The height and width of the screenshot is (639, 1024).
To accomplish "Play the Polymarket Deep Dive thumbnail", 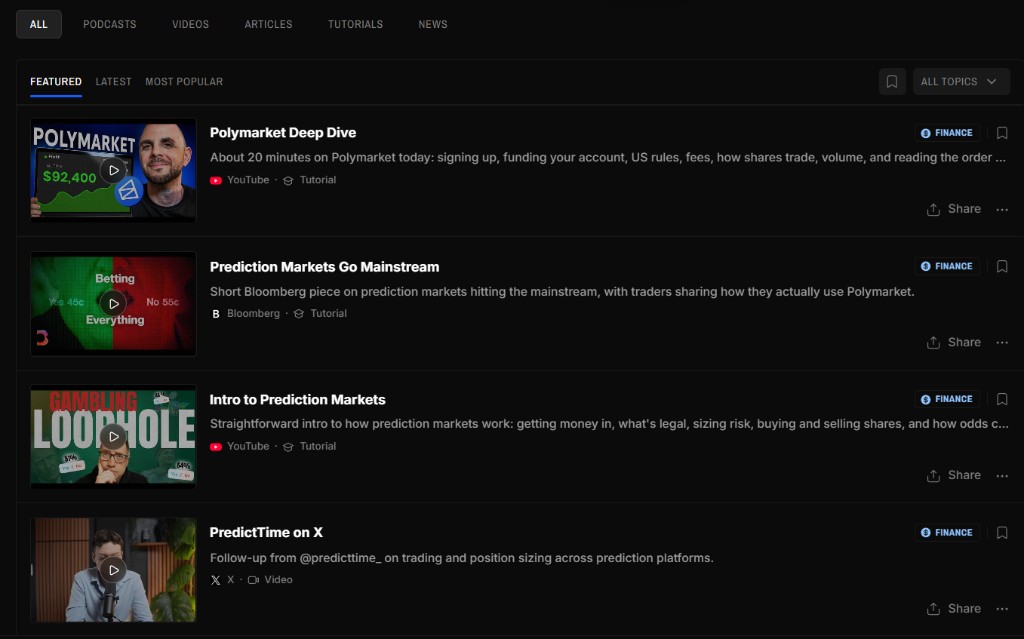I will 114,170.
